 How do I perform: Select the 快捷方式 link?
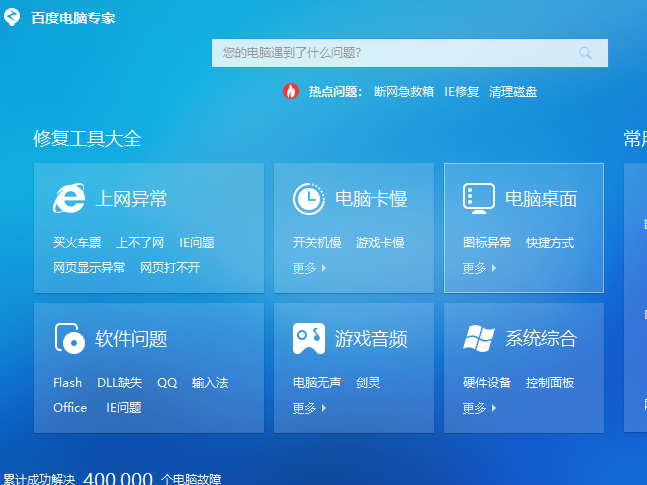550,243
